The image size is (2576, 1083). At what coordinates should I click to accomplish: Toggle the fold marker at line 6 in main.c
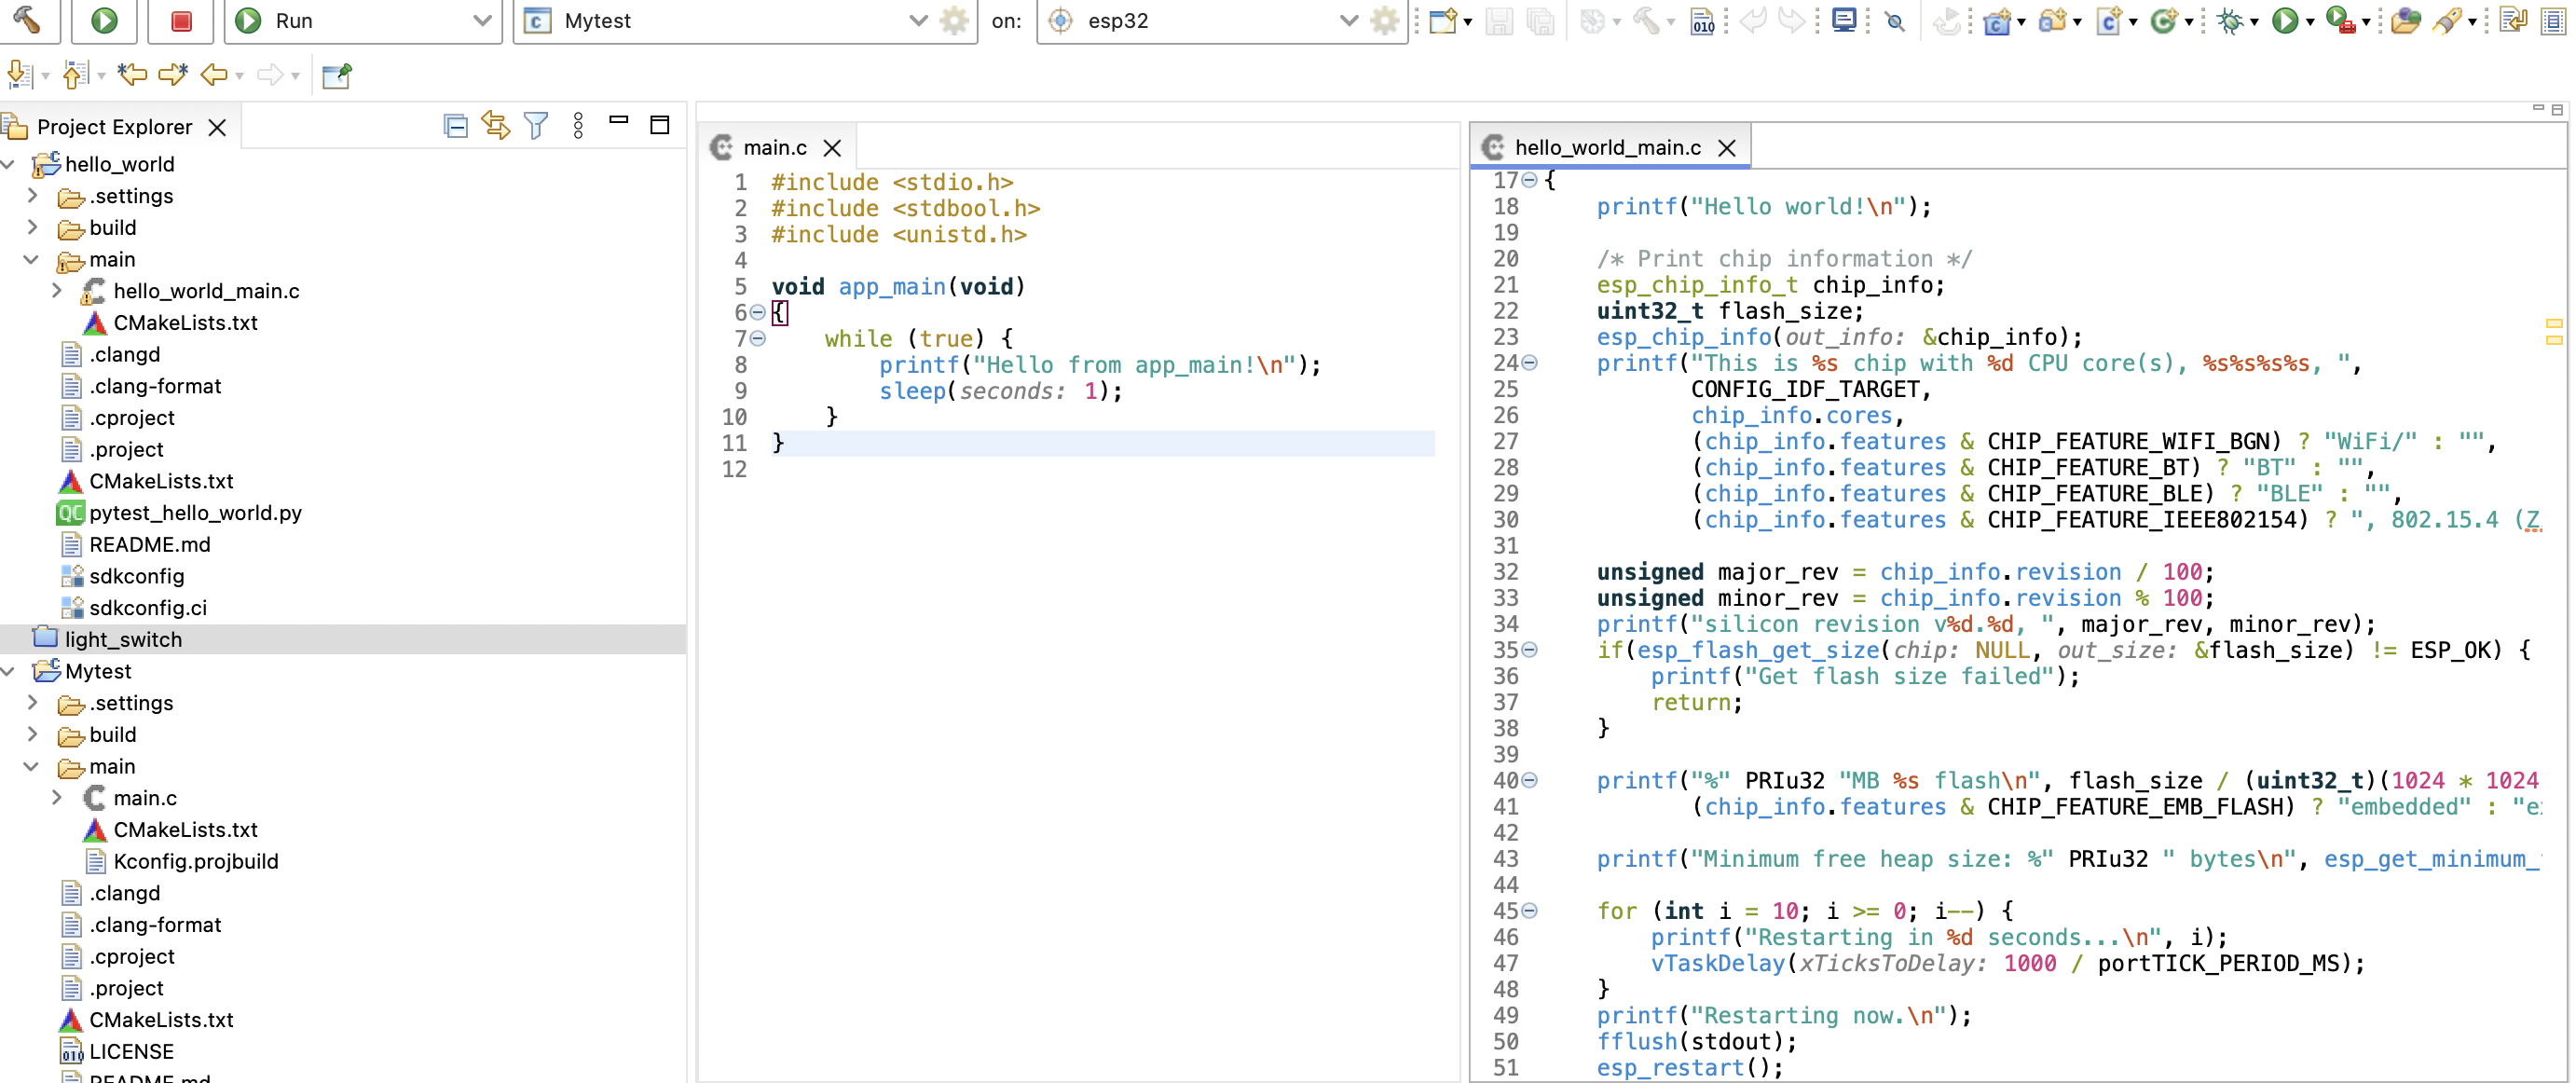click(758, 313)
